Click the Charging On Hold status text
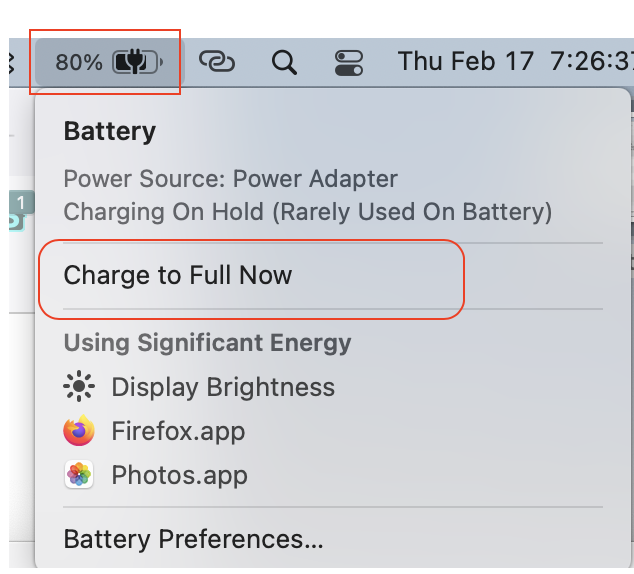The width and height of the screenshot is (634, 574). pyautogui.click(x=307, y=212)
